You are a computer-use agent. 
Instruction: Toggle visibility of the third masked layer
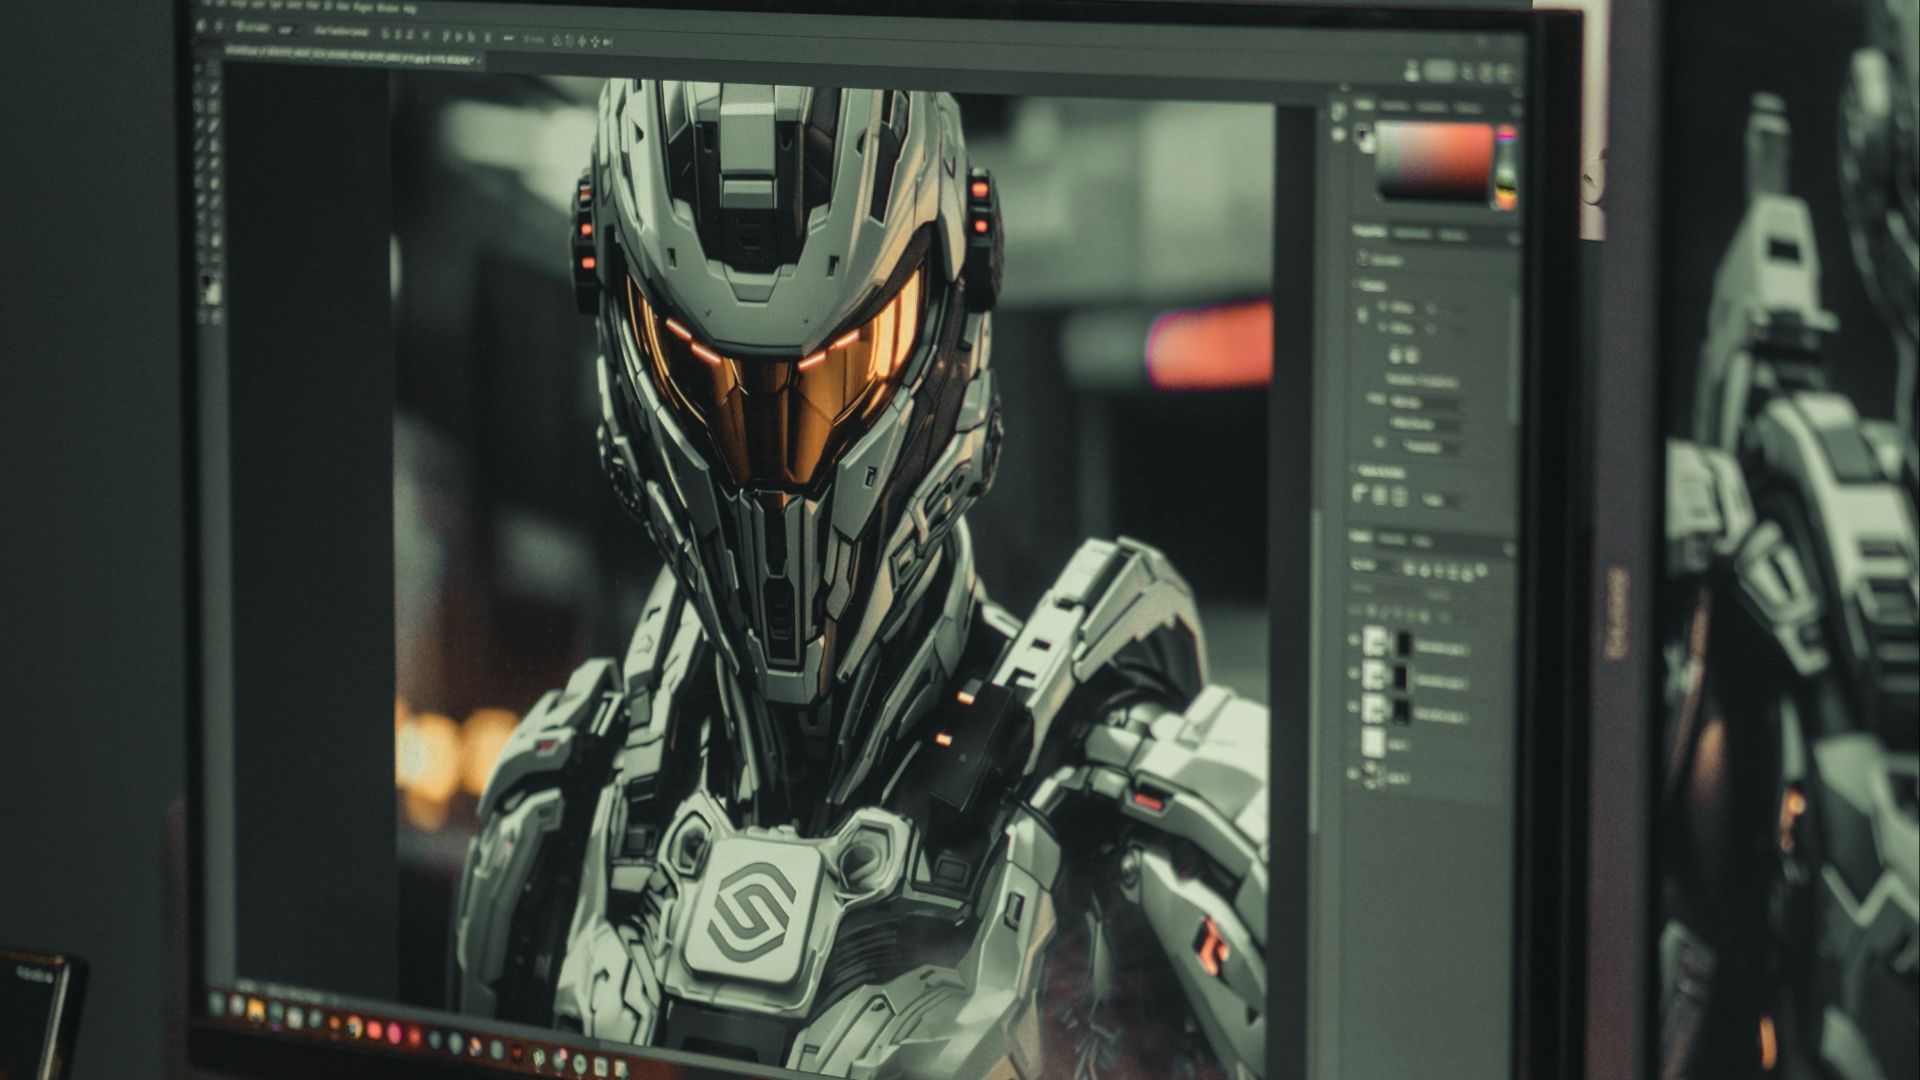[x=1353, y=706]
